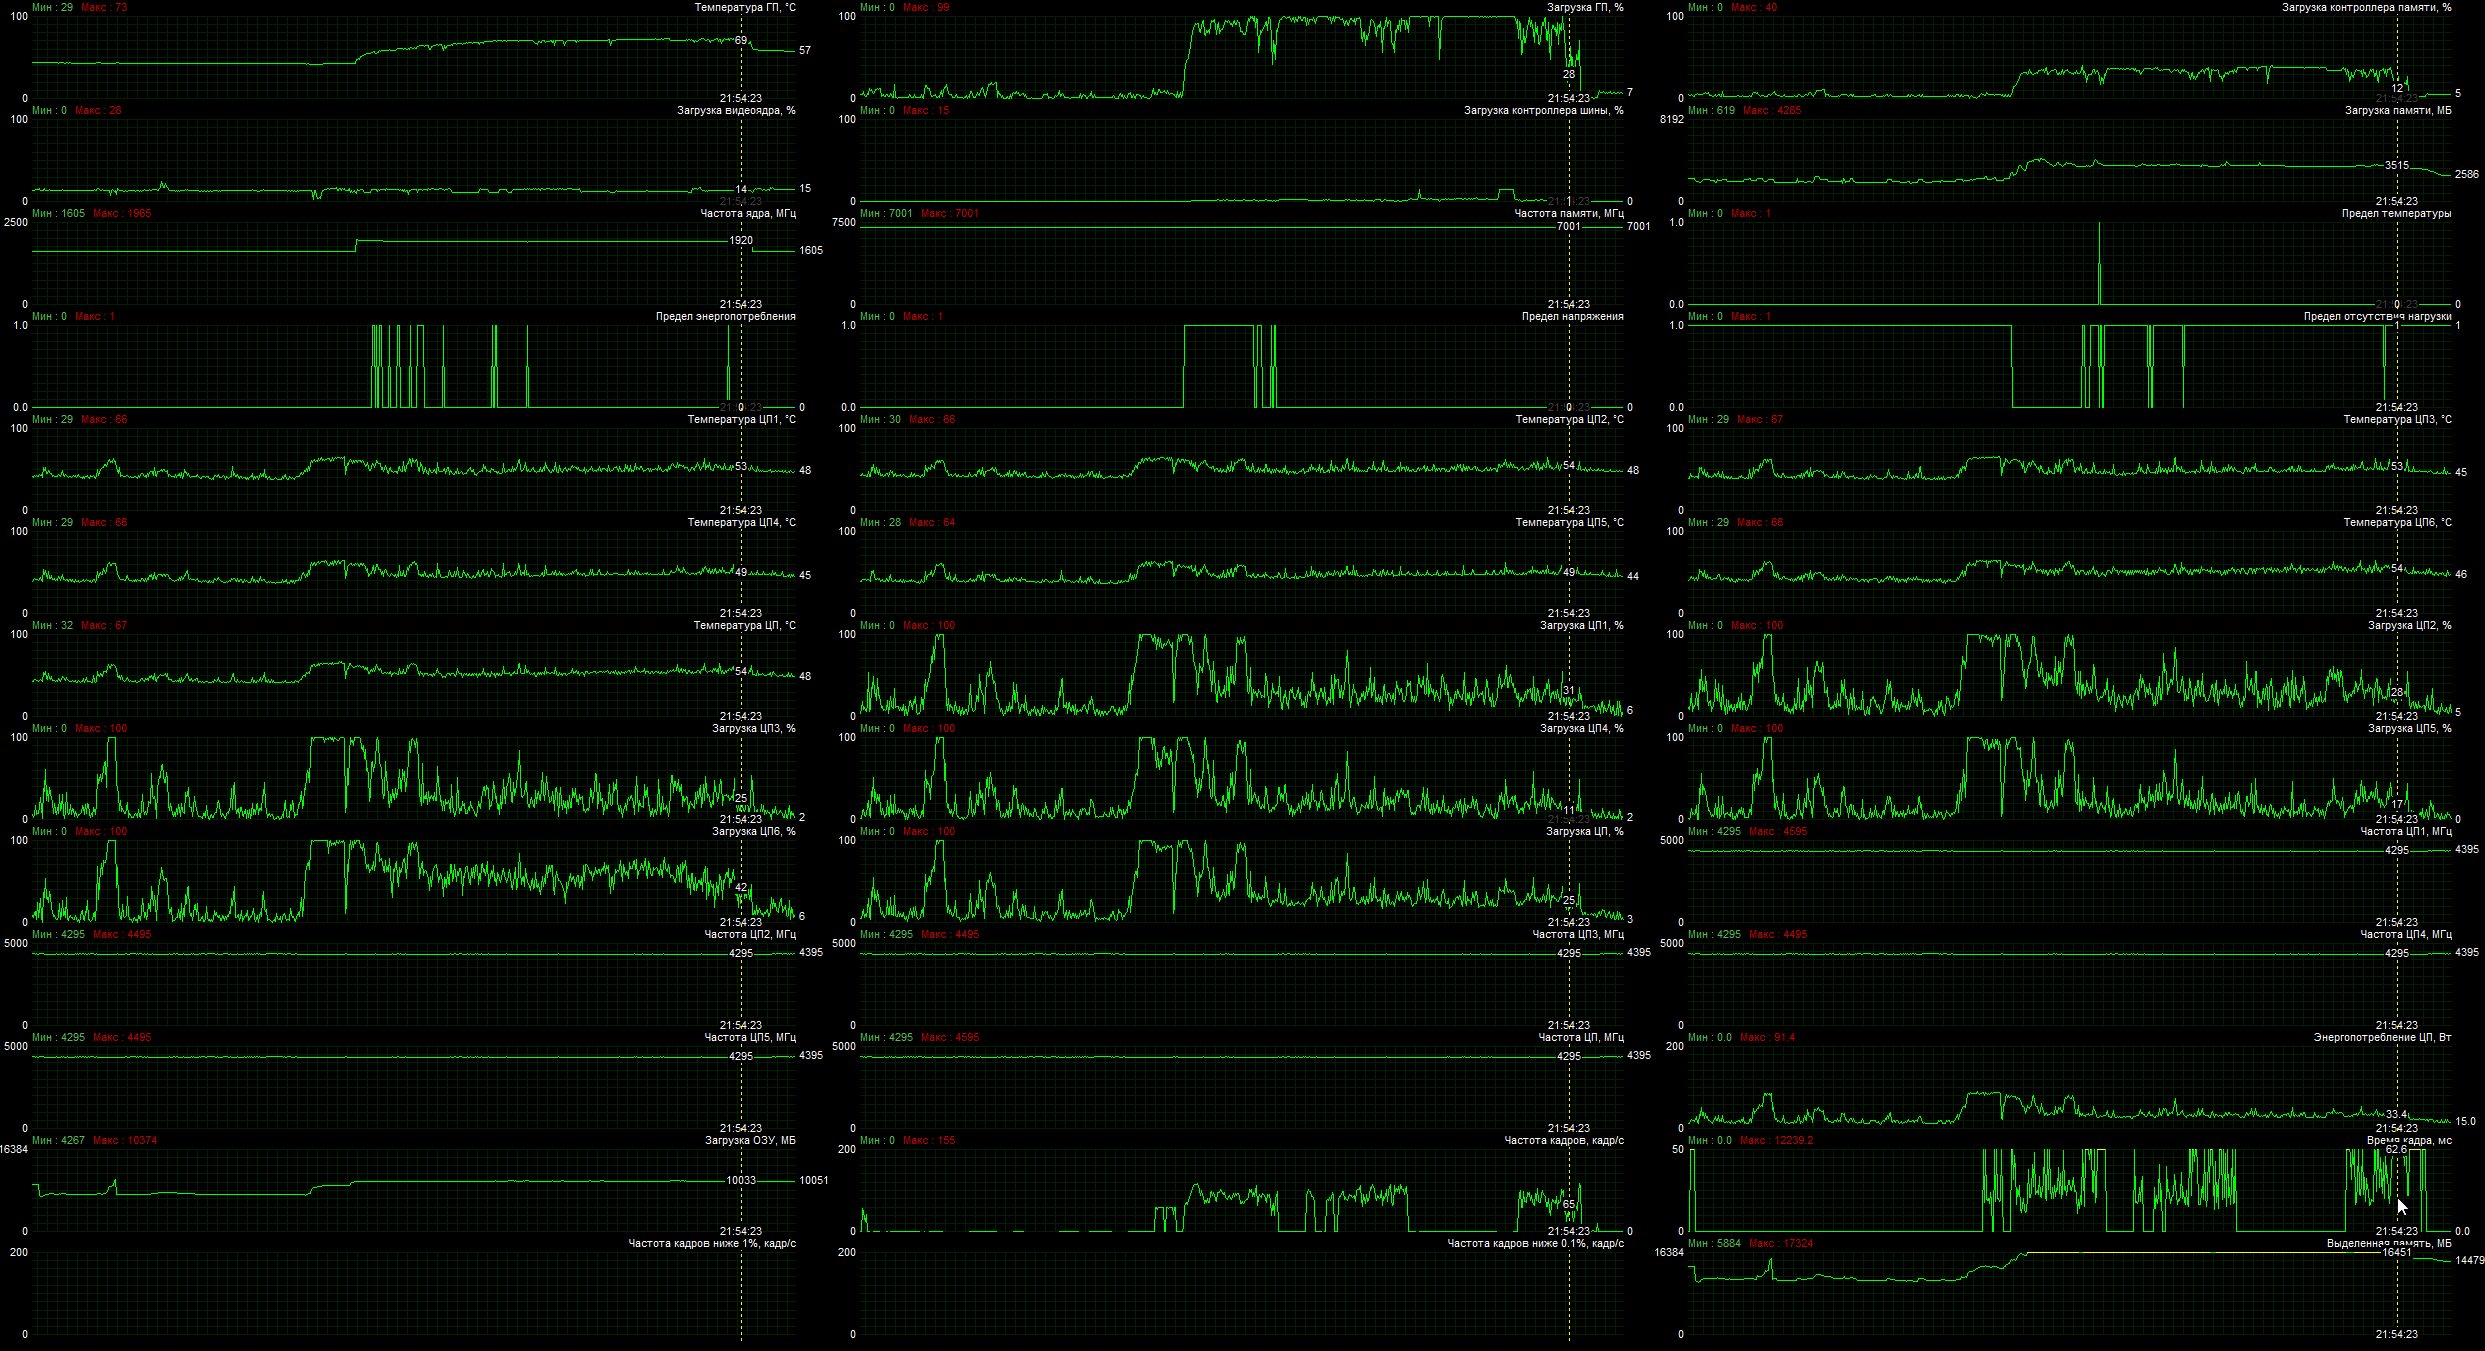This screenshot has width=2485, height=1351.
Task: Select the 'Время кадра, мс' graph title
Action: [x=2409, y=1140]
